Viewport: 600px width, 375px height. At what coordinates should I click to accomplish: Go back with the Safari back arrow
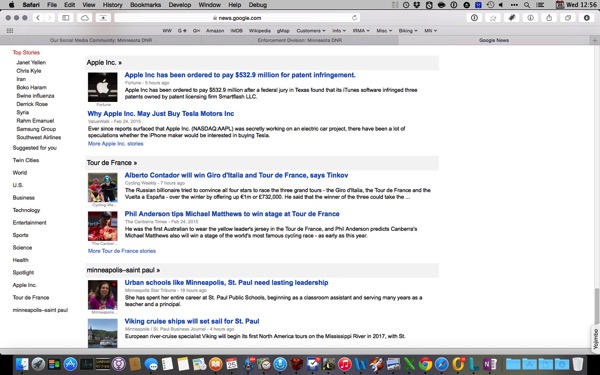pyautogui.click(x=38, y=18)
